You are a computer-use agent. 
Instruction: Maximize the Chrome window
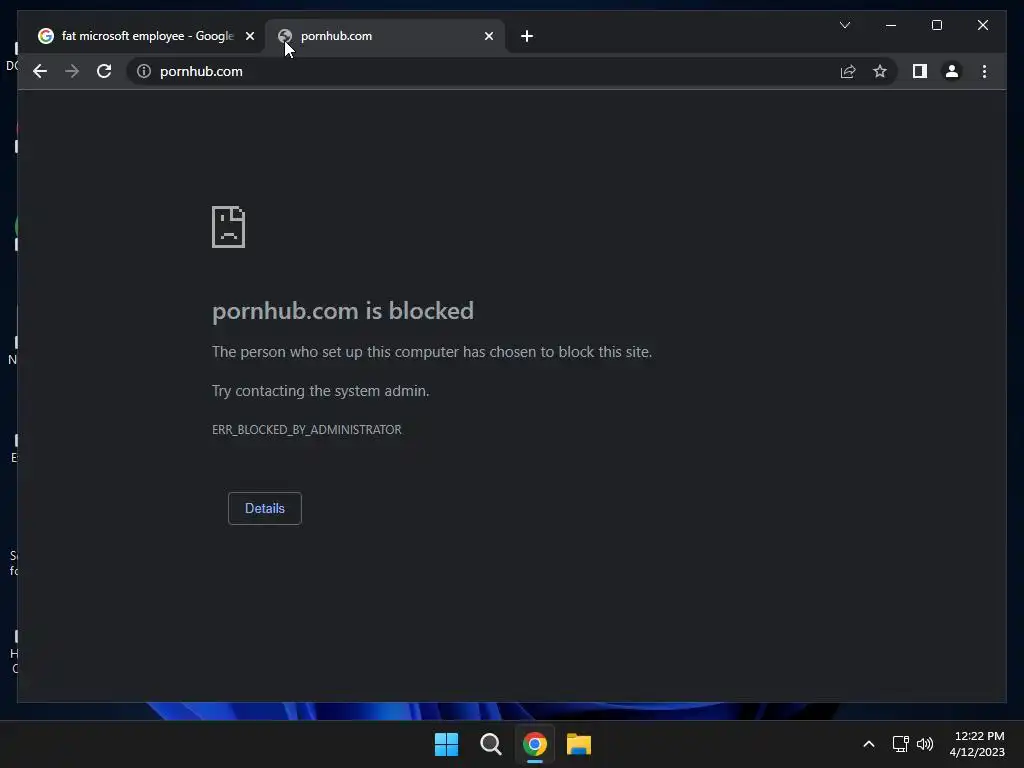pyautogui.click(x=936, y=25)
